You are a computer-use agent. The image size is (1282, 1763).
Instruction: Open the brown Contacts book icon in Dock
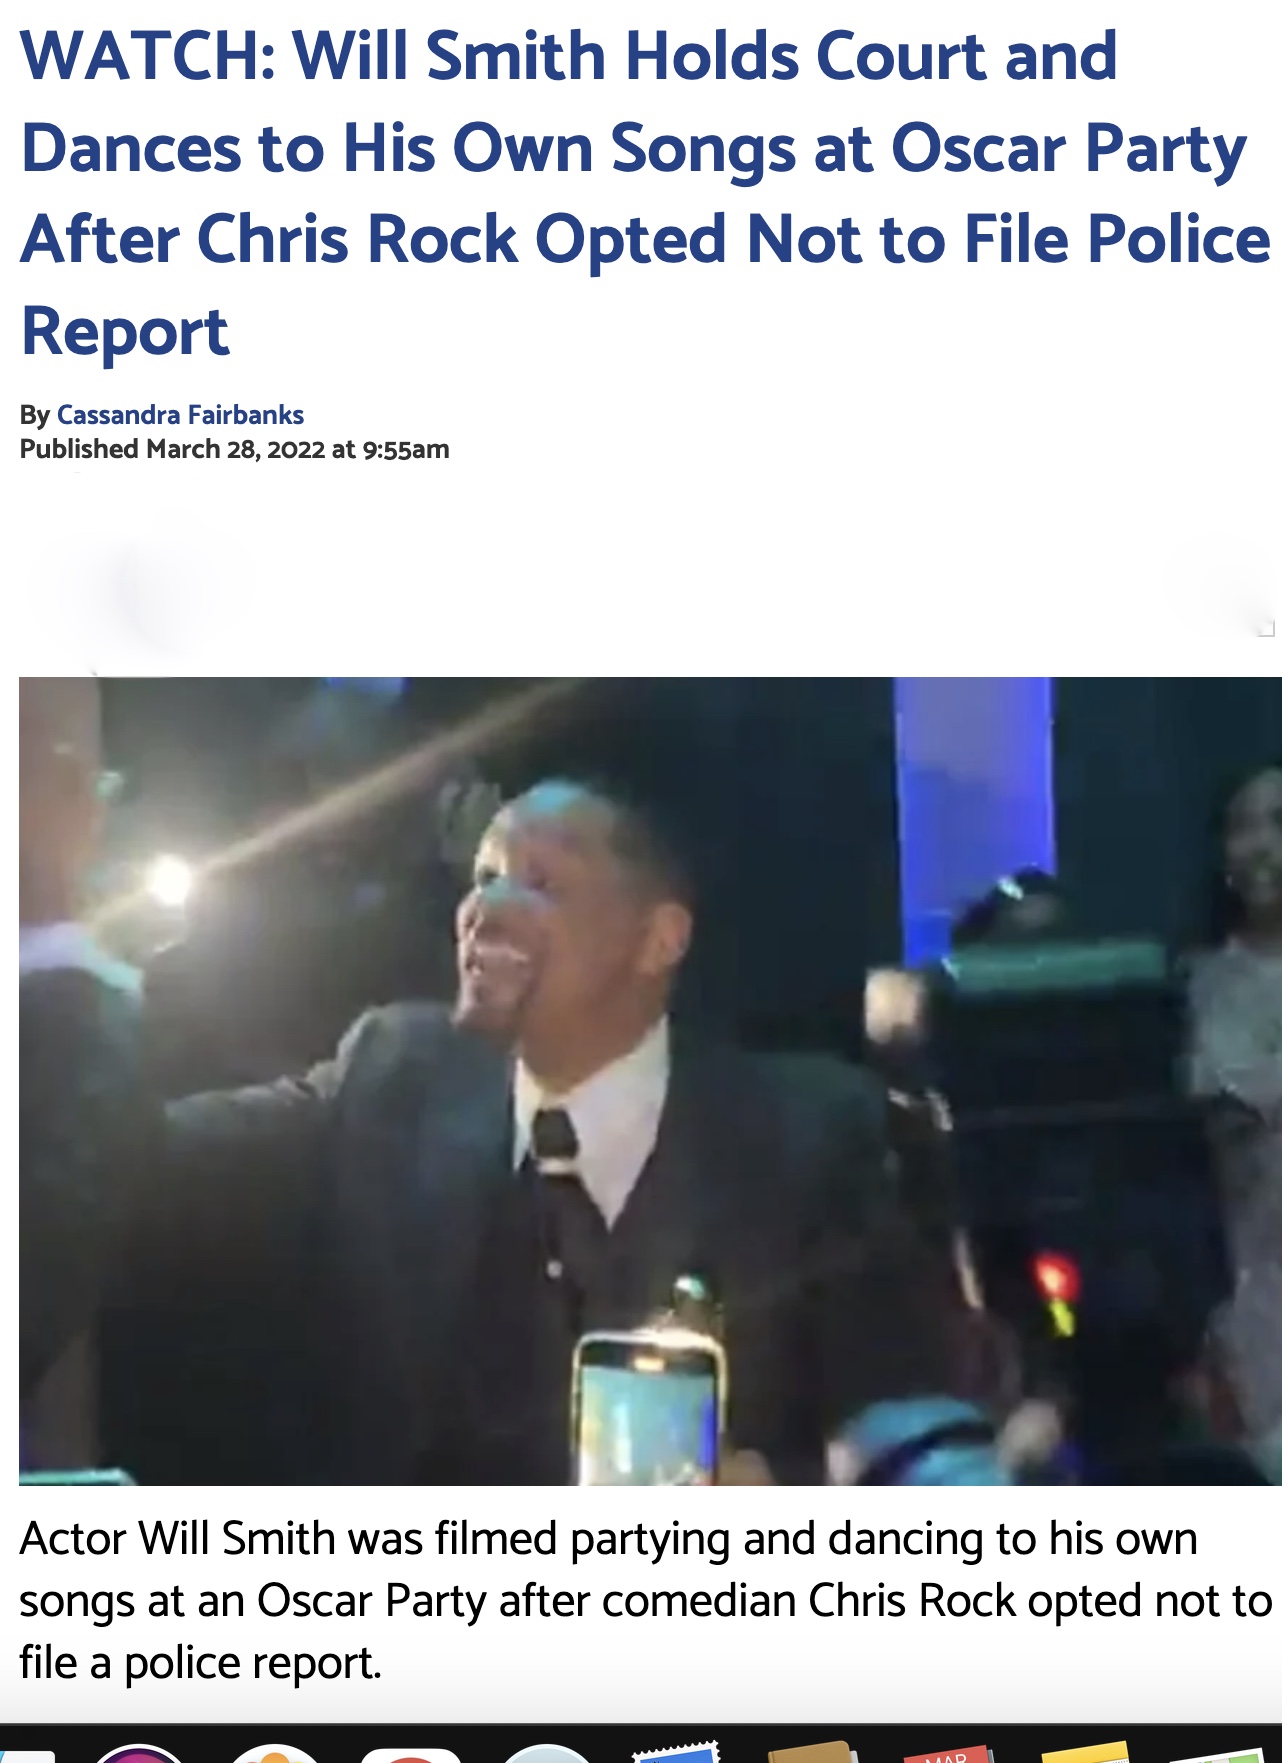(811, 1751)
